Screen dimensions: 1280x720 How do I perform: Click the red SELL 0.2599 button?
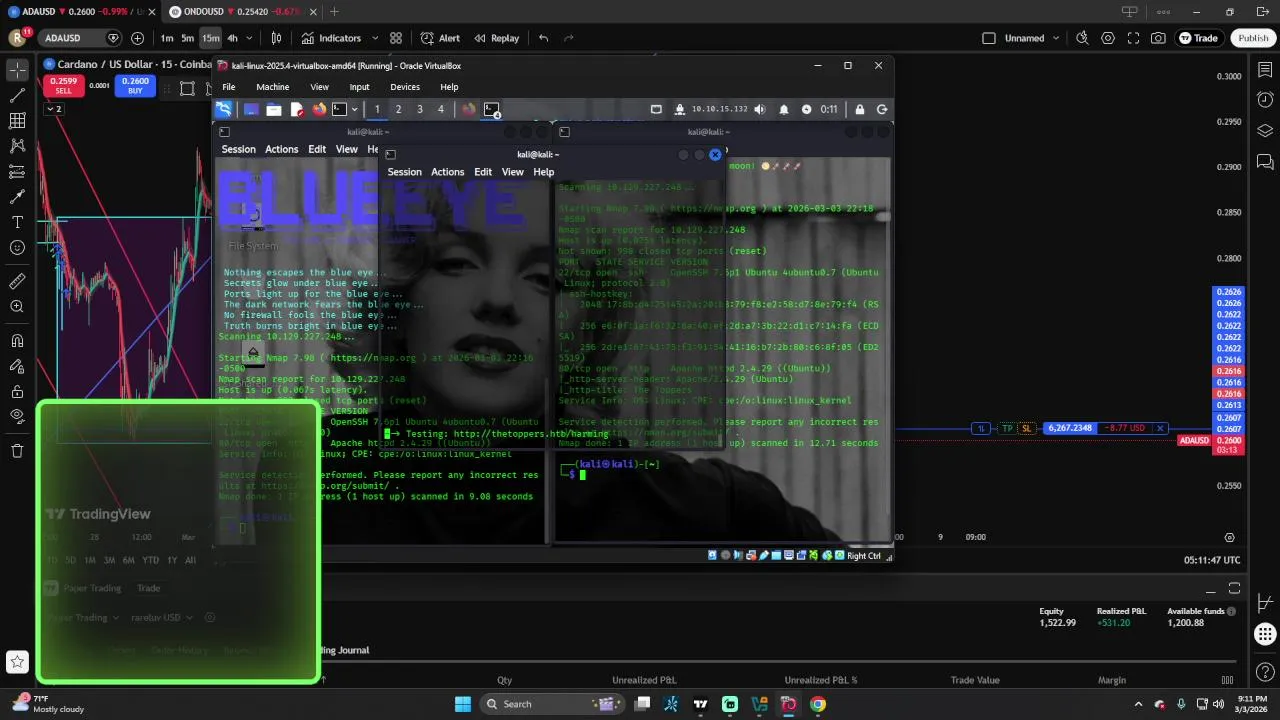63,86
